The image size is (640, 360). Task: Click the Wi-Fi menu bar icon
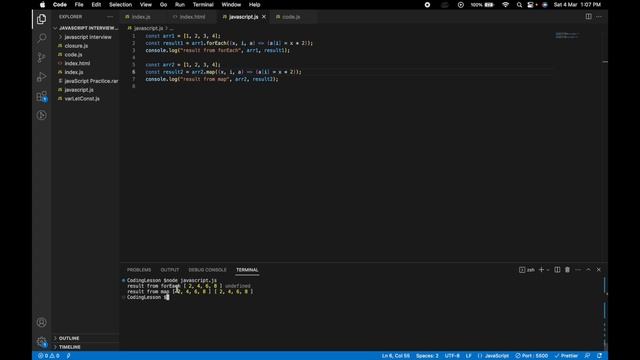[x=505, y=5]
